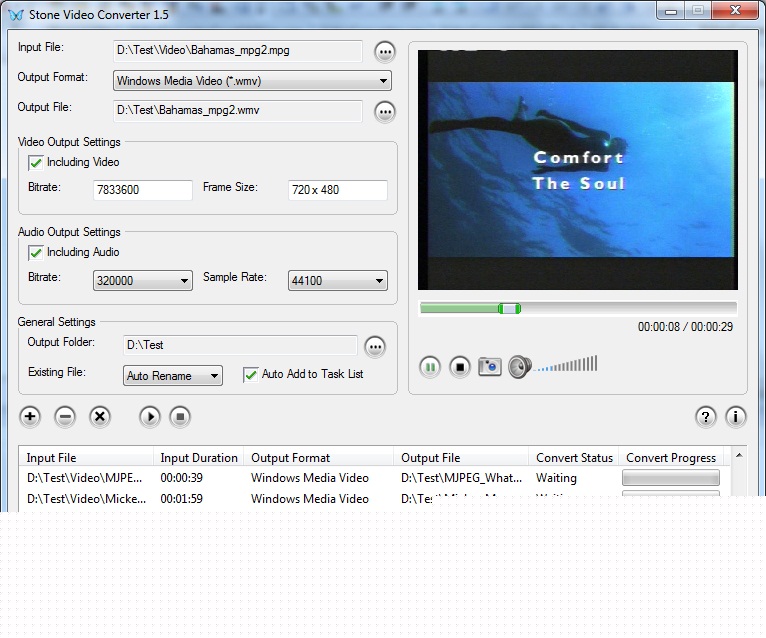Image resolution: width=766 pixels, height=638 pixels.
Task: Click the Output Folder D:\Test field
Action: click(240, 345)
